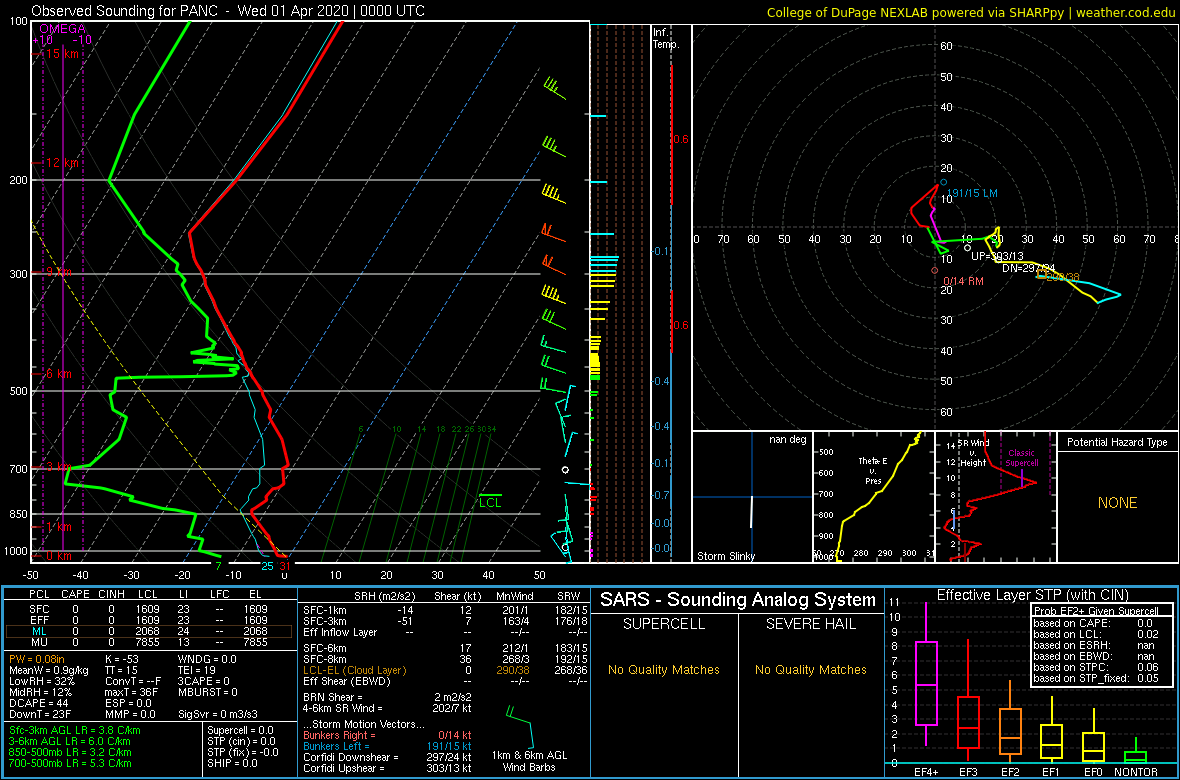Click 'SARS - Sounding Analog System' heading
The height and width of the screenshot is (780, 1180).
(x=738, y=600)
